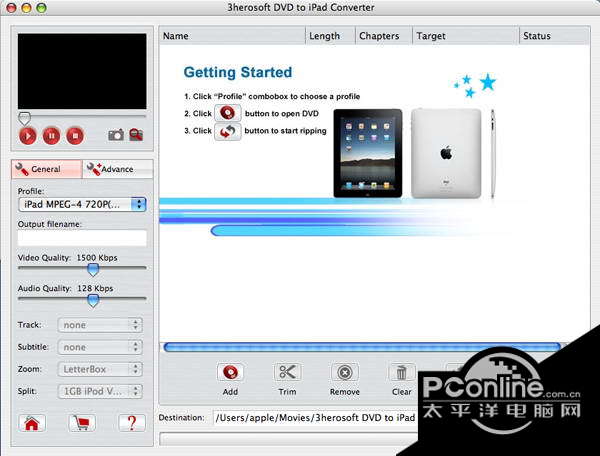Click the open DVD icon in Getting Started
Image resolution: width=600 pixels, height=456 pixels.
pyautogui.click(x=228, y=113)
